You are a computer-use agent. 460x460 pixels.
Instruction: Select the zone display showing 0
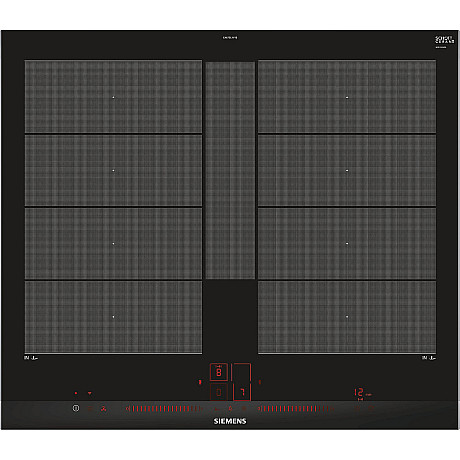[219, 392]
